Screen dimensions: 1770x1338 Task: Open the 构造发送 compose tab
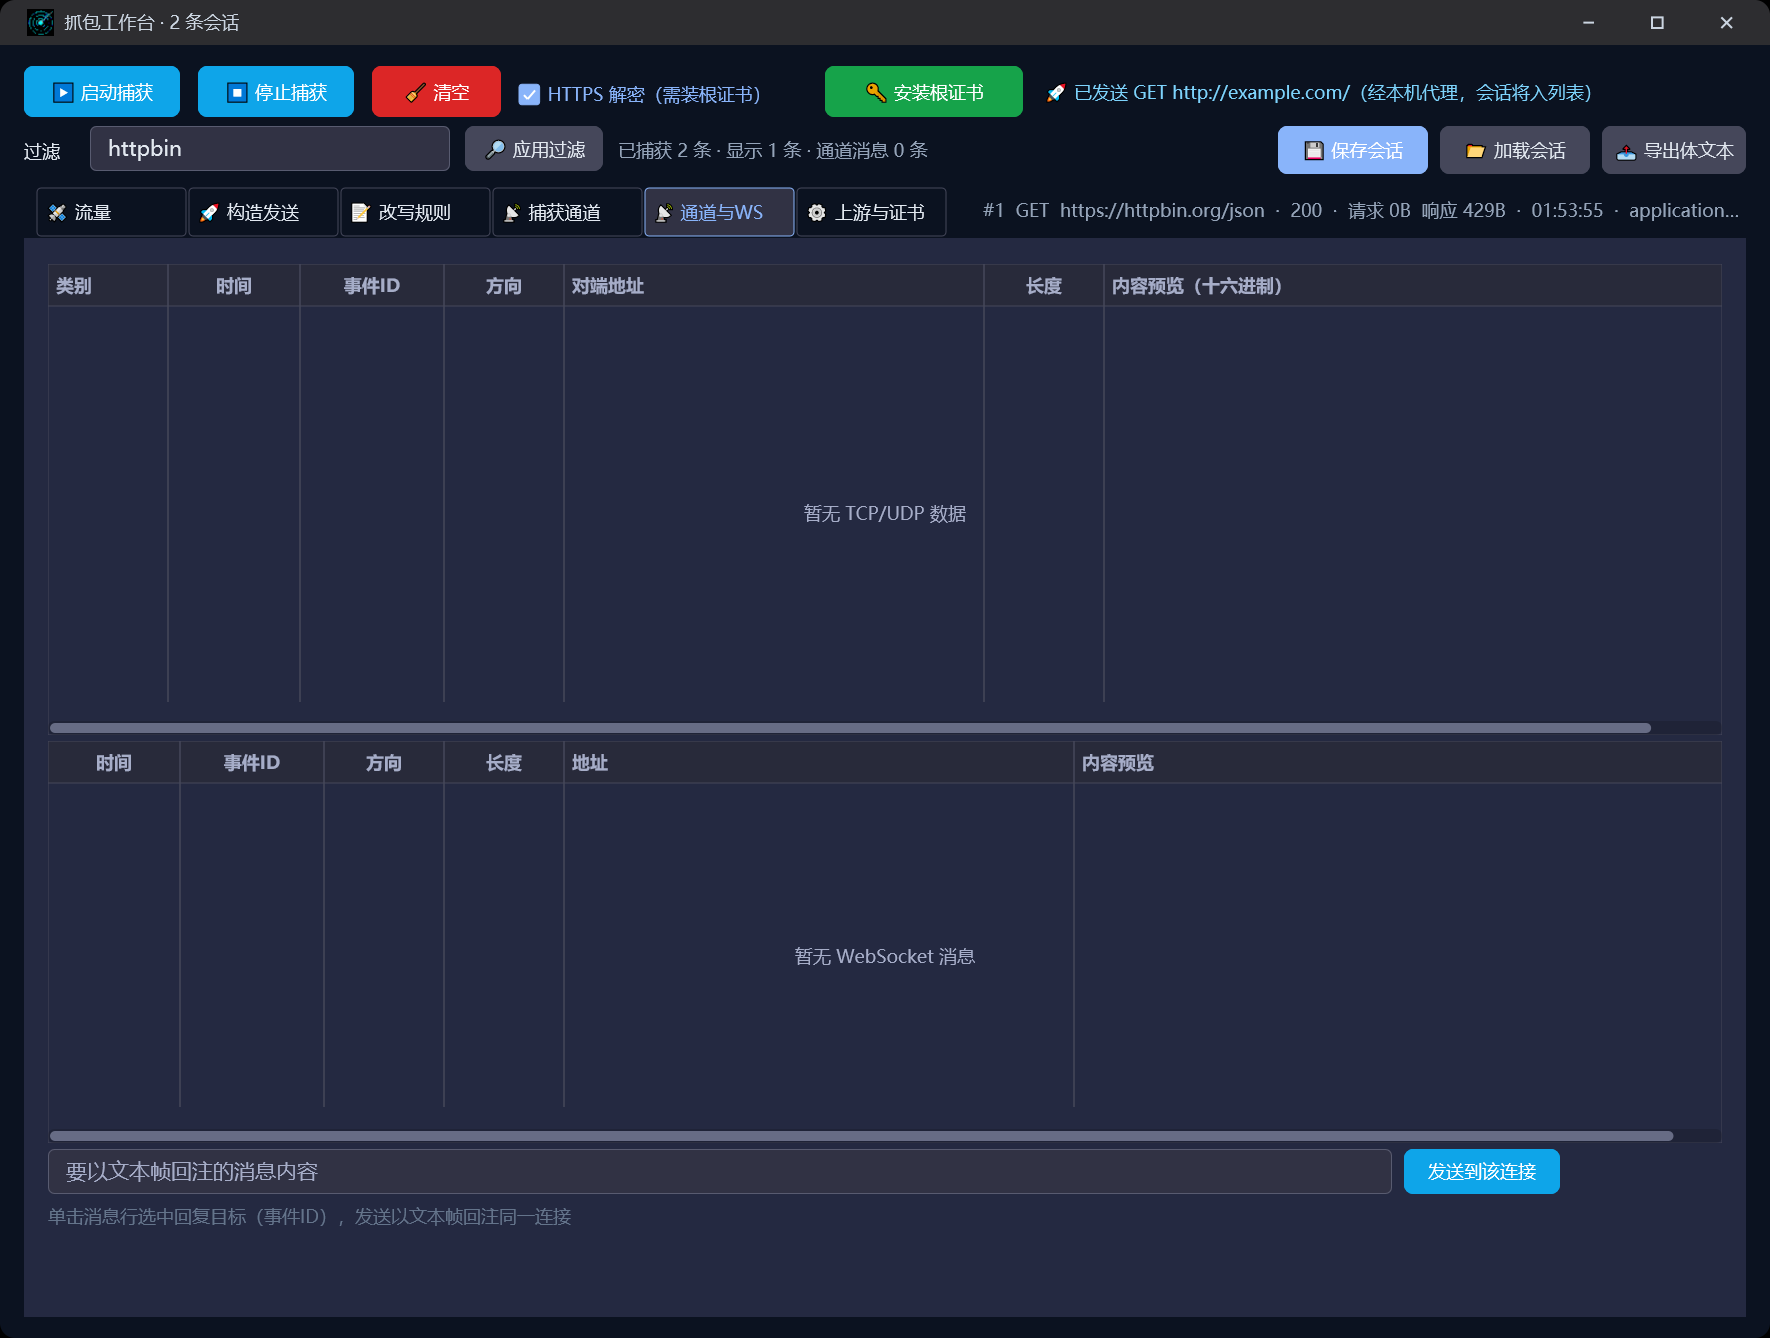tap(263, 212)
